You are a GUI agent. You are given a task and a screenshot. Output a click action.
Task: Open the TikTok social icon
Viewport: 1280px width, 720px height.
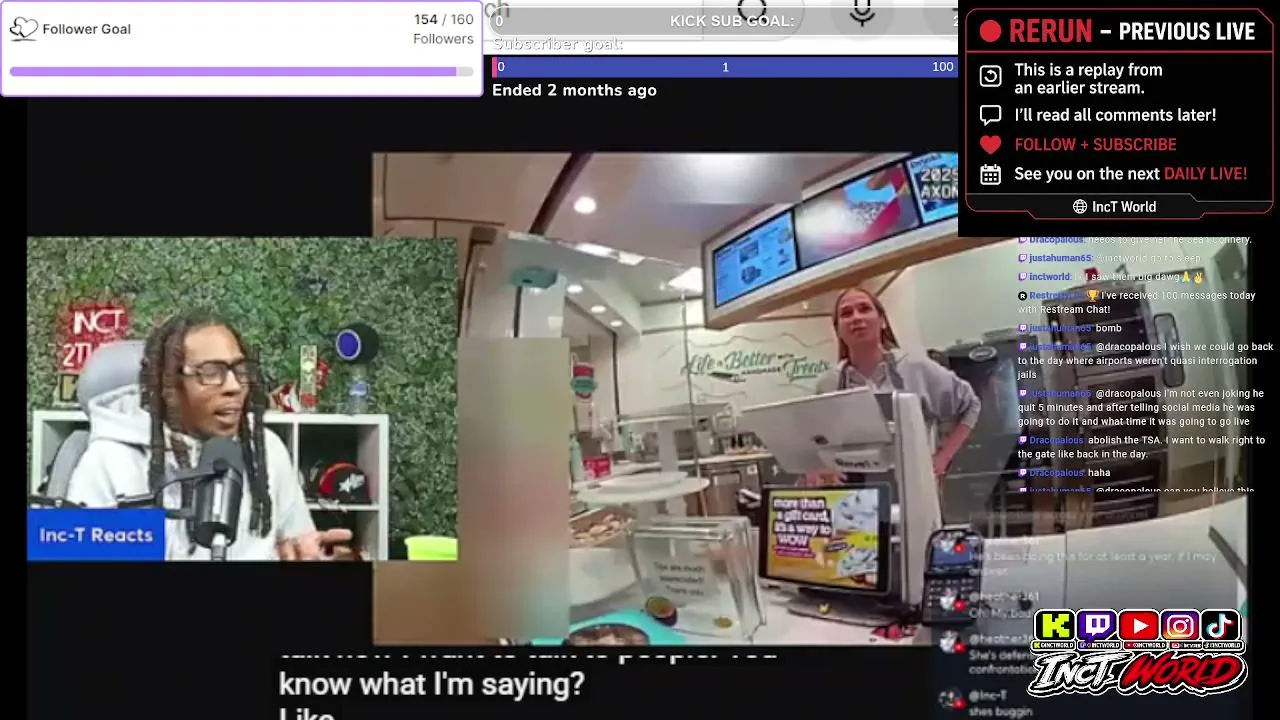coord(1221,626)
